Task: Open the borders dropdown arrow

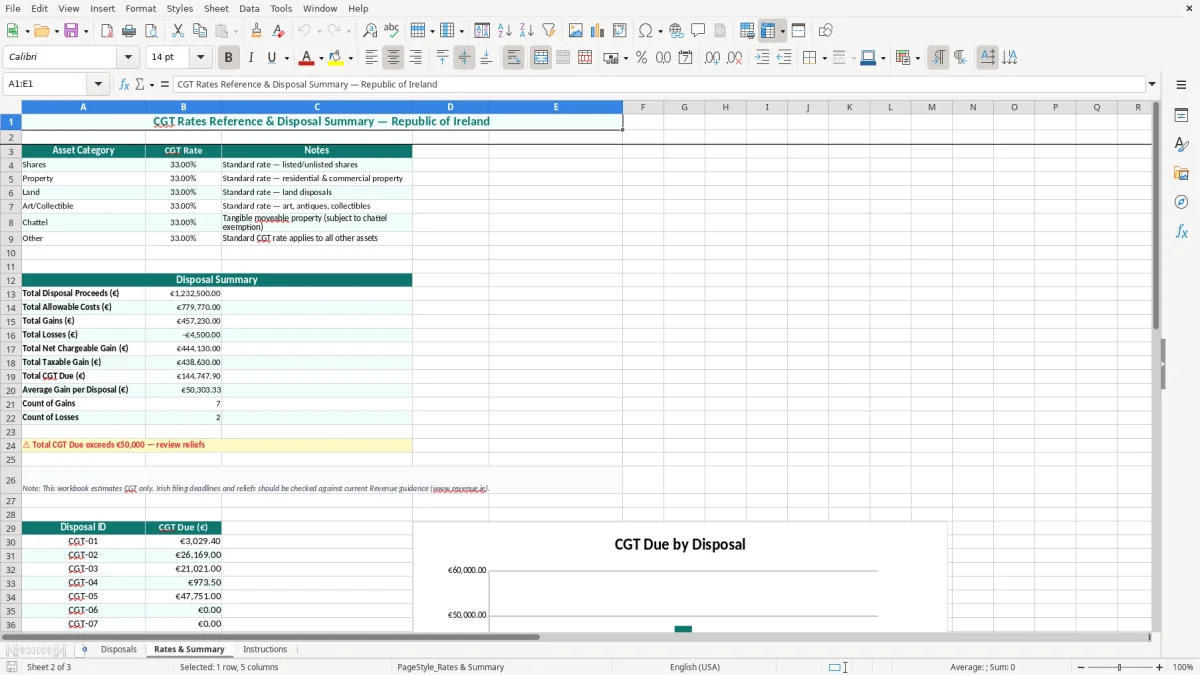Action: pyautogui.click(x=823, y=58)
